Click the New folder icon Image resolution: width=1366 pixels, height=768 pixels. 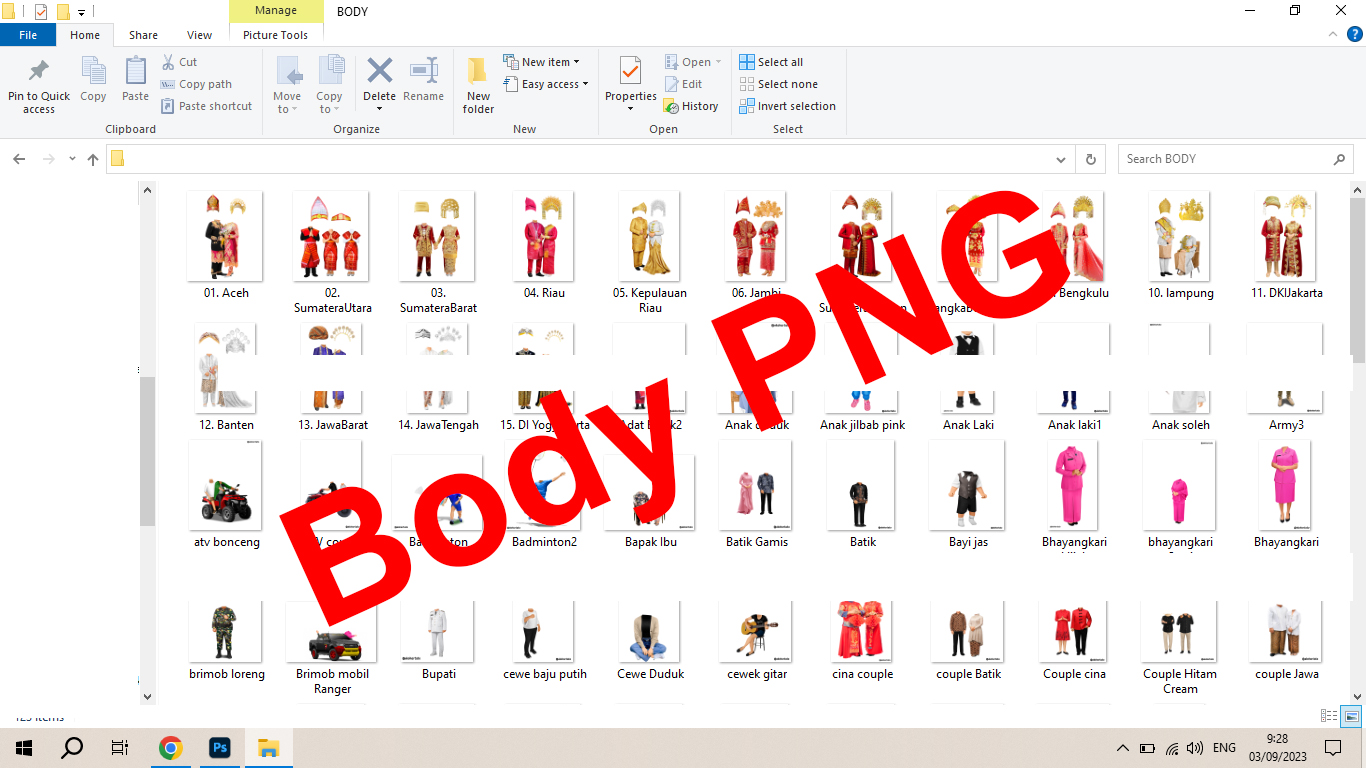[x=478, y=72]
